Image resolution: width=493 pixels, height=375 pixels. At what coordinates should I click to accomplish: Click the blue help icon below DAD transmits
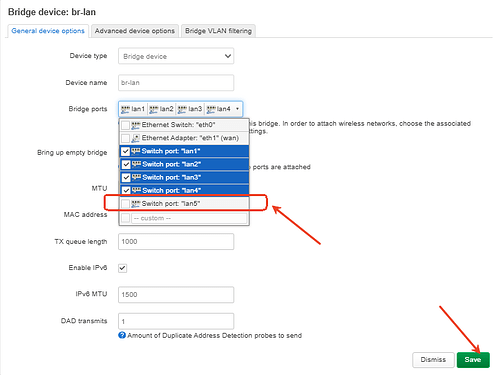(x=122, y=335)
